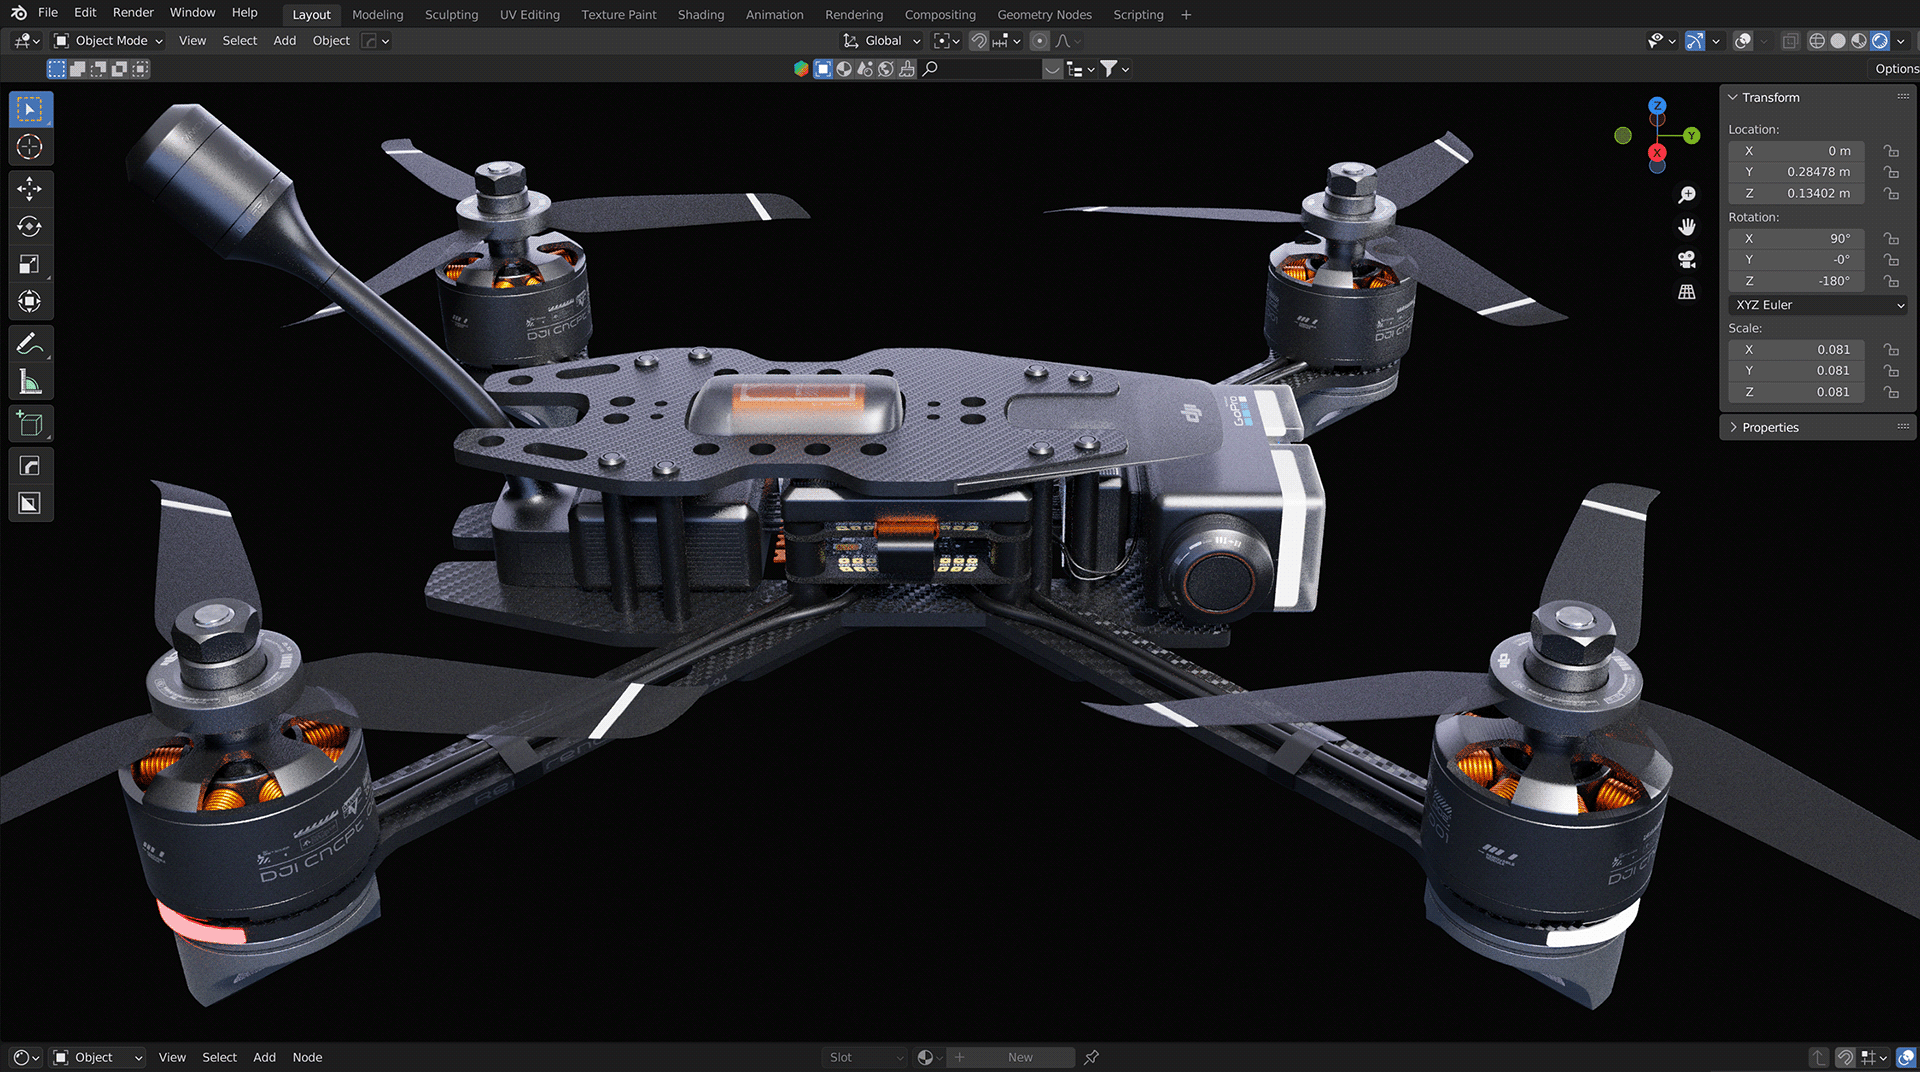Select the Rotate tool
Viewport: 1920px width, 1072px height.
pos(30,226)
